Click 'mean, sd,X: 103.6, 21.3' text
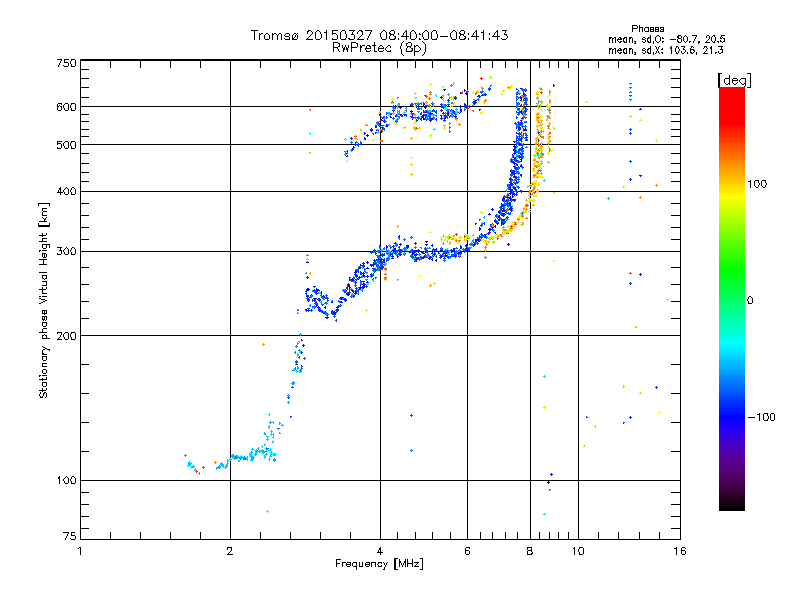Image resolution: width=800 pixels, height=600 pixels. 665,51
